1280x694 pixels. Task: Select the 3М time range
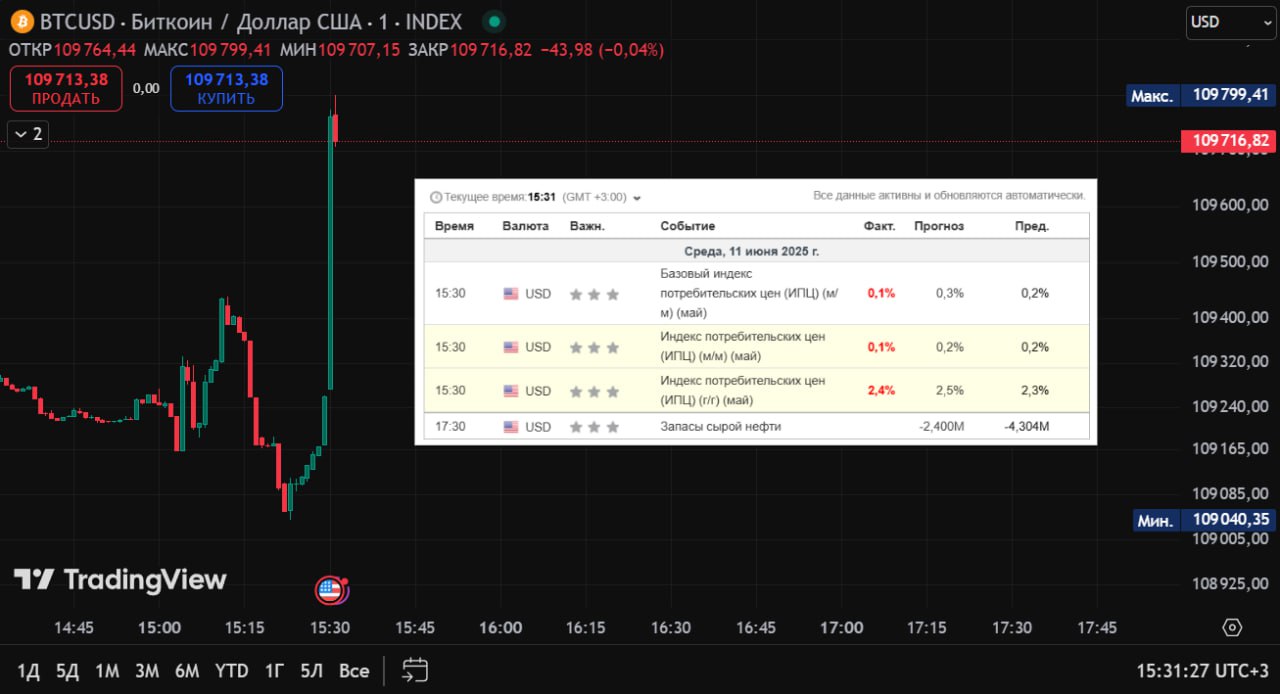coord(147,671)
